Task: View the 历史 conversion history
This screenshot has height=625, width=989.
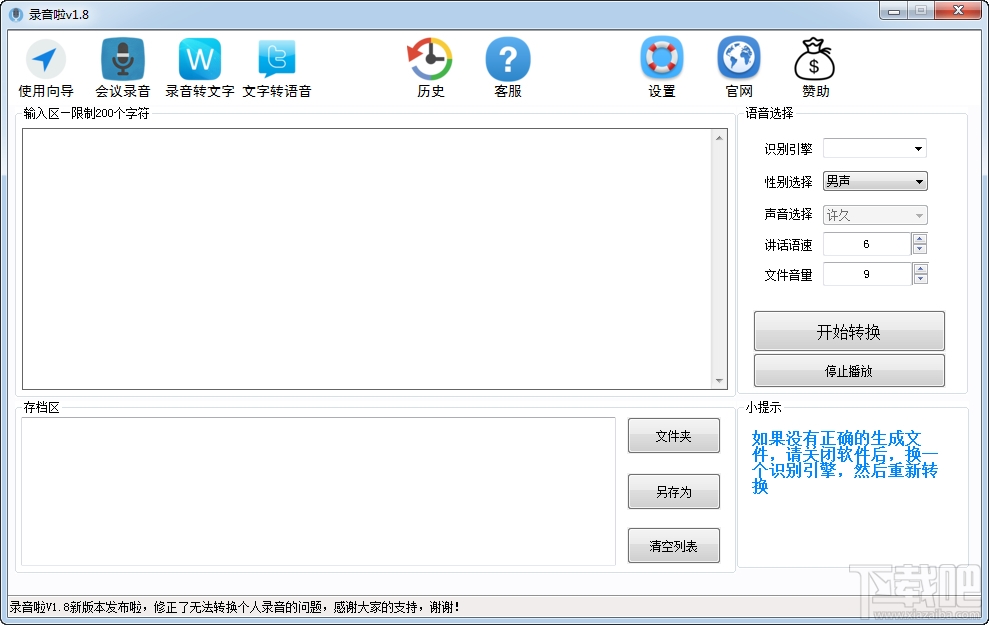Action: (429, 65)
